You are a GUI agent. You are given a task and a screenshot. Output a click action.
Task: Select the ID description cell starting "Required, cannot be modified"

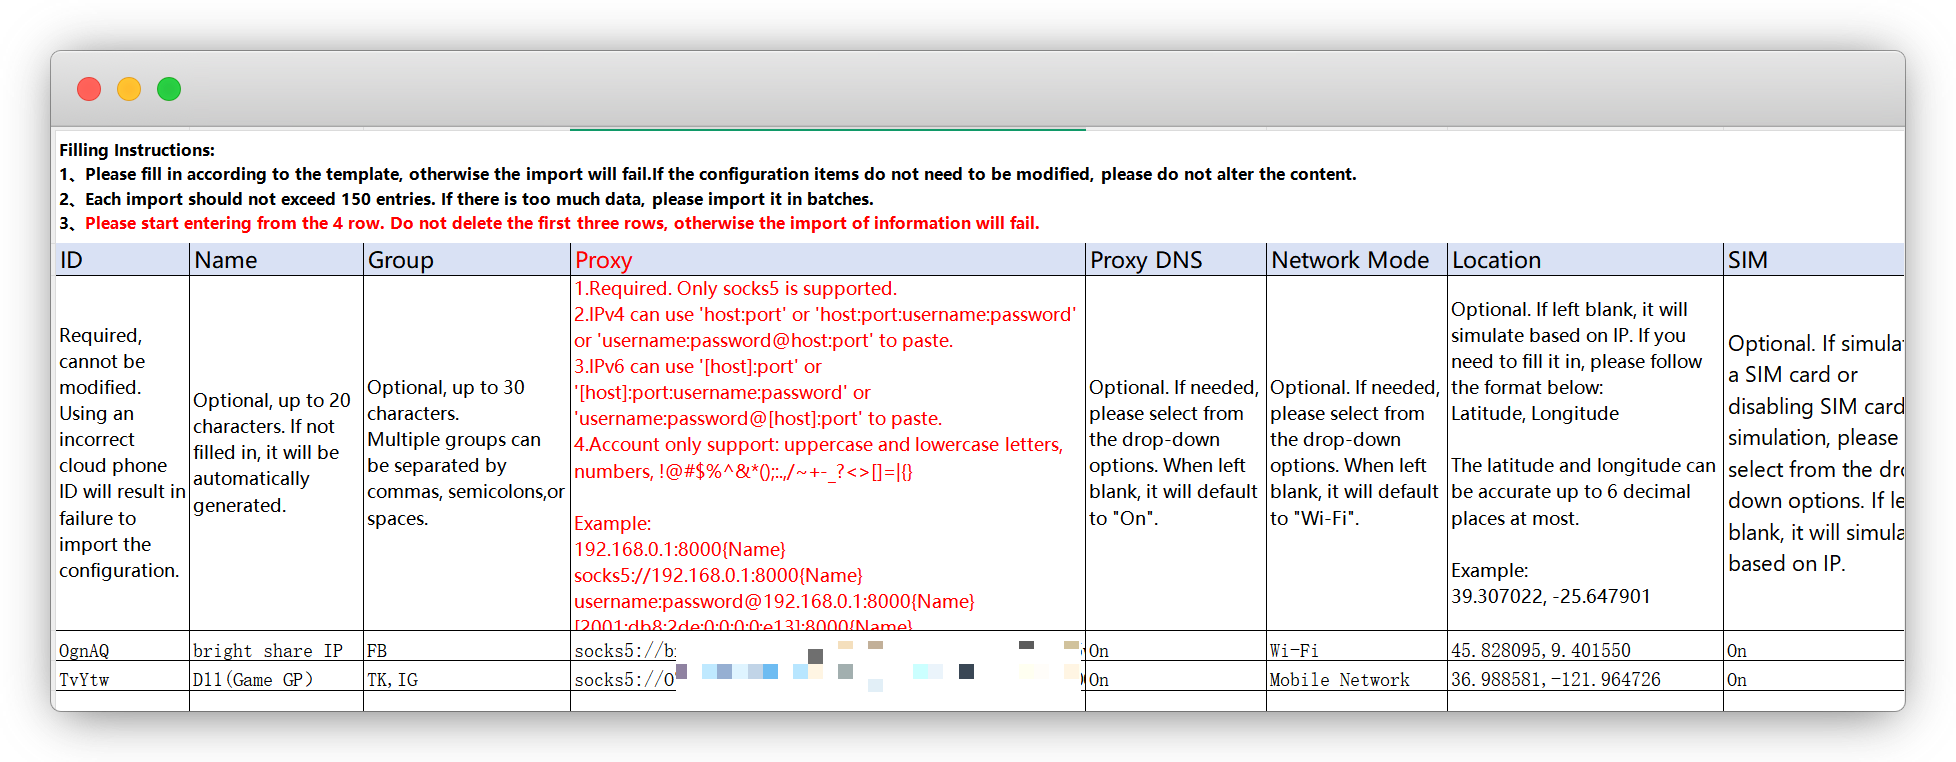point(122,453)
